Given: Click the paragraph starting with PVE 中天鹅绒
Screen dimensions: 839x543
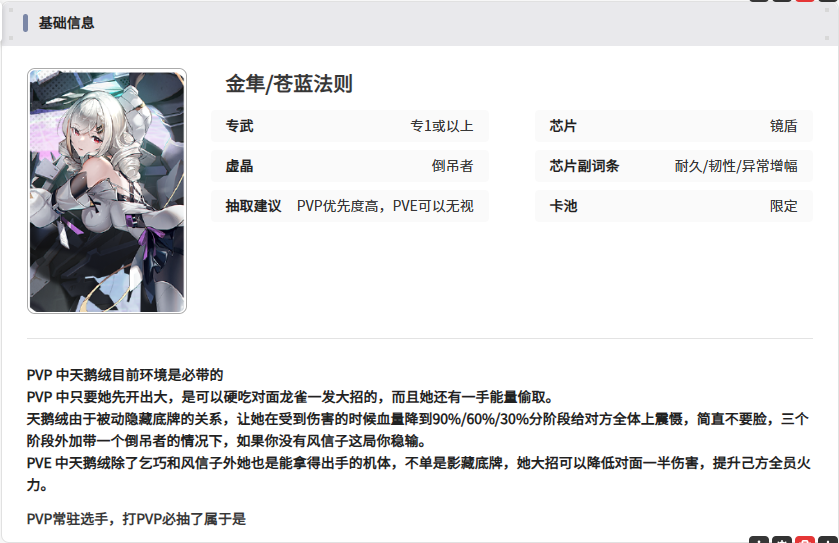Looking at the screenshot, I should click(419, 474).
